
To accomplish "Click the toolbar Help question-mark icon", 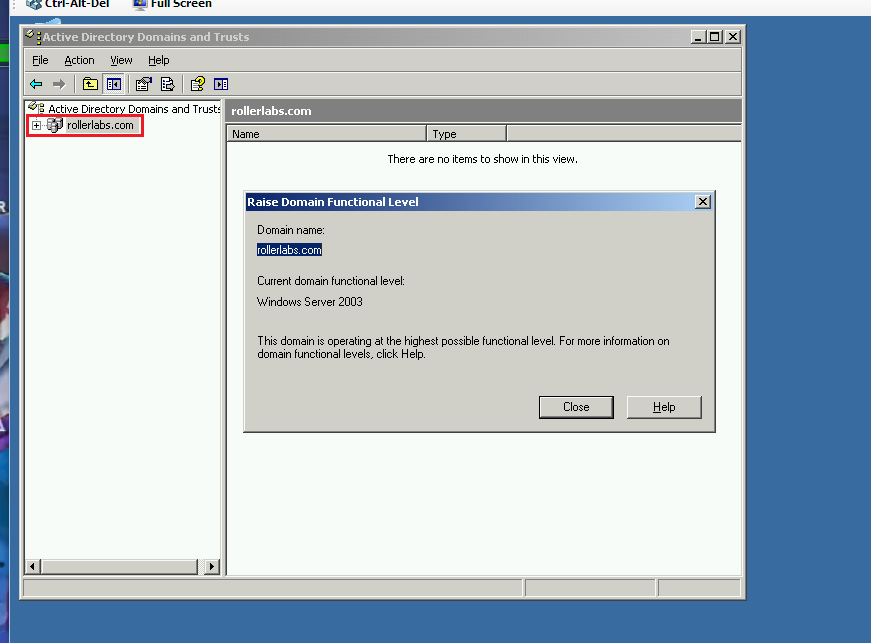I will tap(198, 84).
